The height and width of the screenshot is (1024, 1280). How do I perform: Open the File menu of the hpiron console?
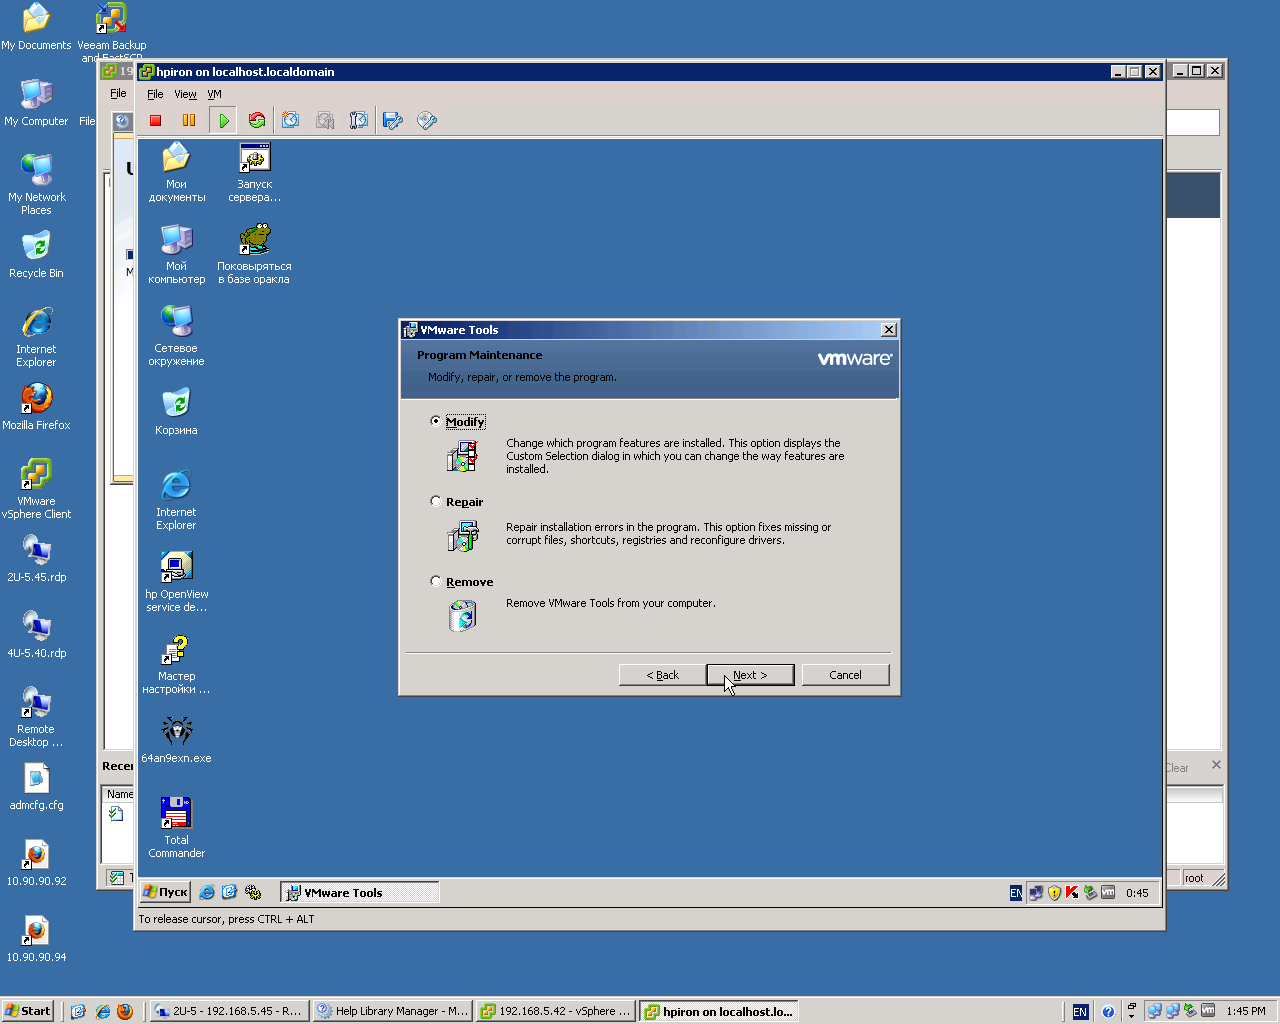click(x=155, y=94)
